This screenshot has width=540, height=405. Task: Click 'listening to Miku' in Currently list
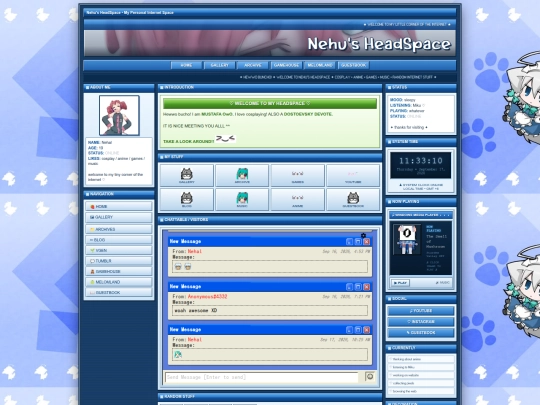(x=421, y=367)
